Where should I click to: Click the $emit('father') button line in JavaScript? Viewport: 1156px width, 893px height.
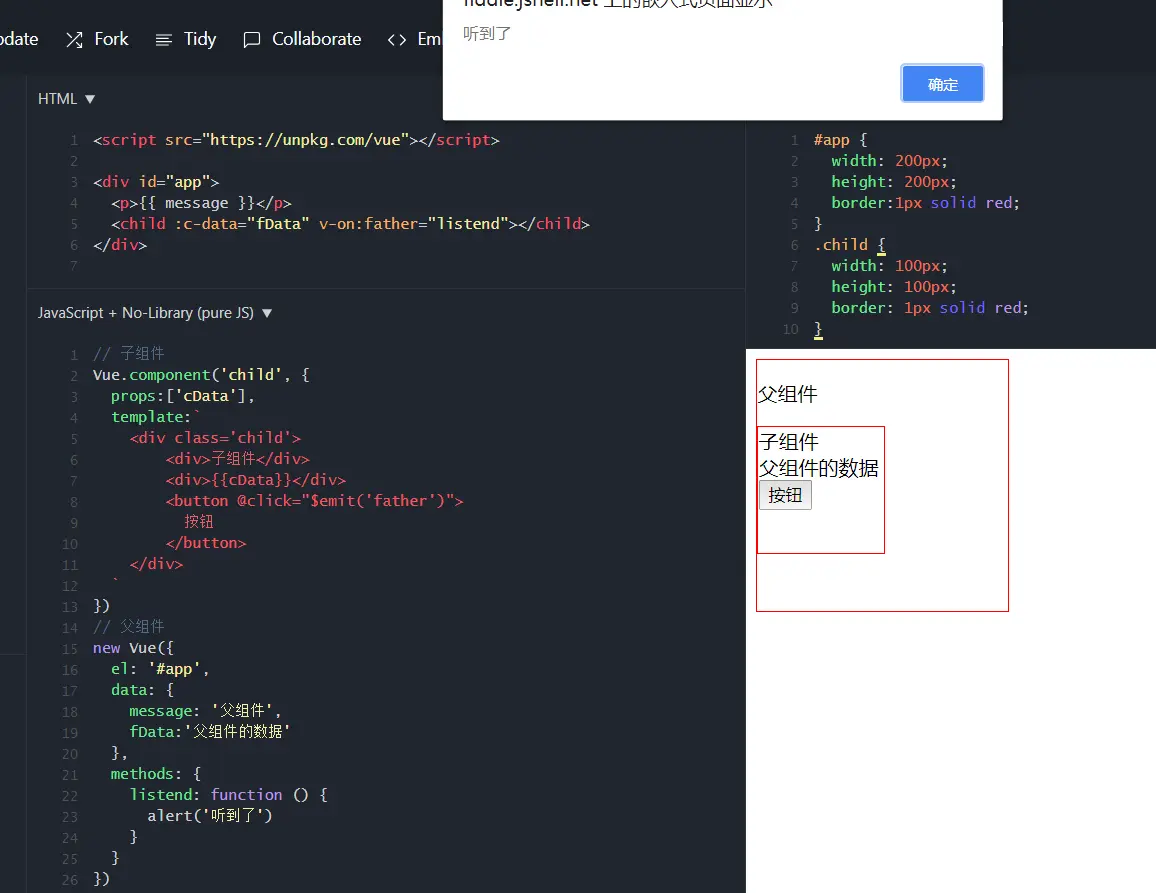(314, 501)
